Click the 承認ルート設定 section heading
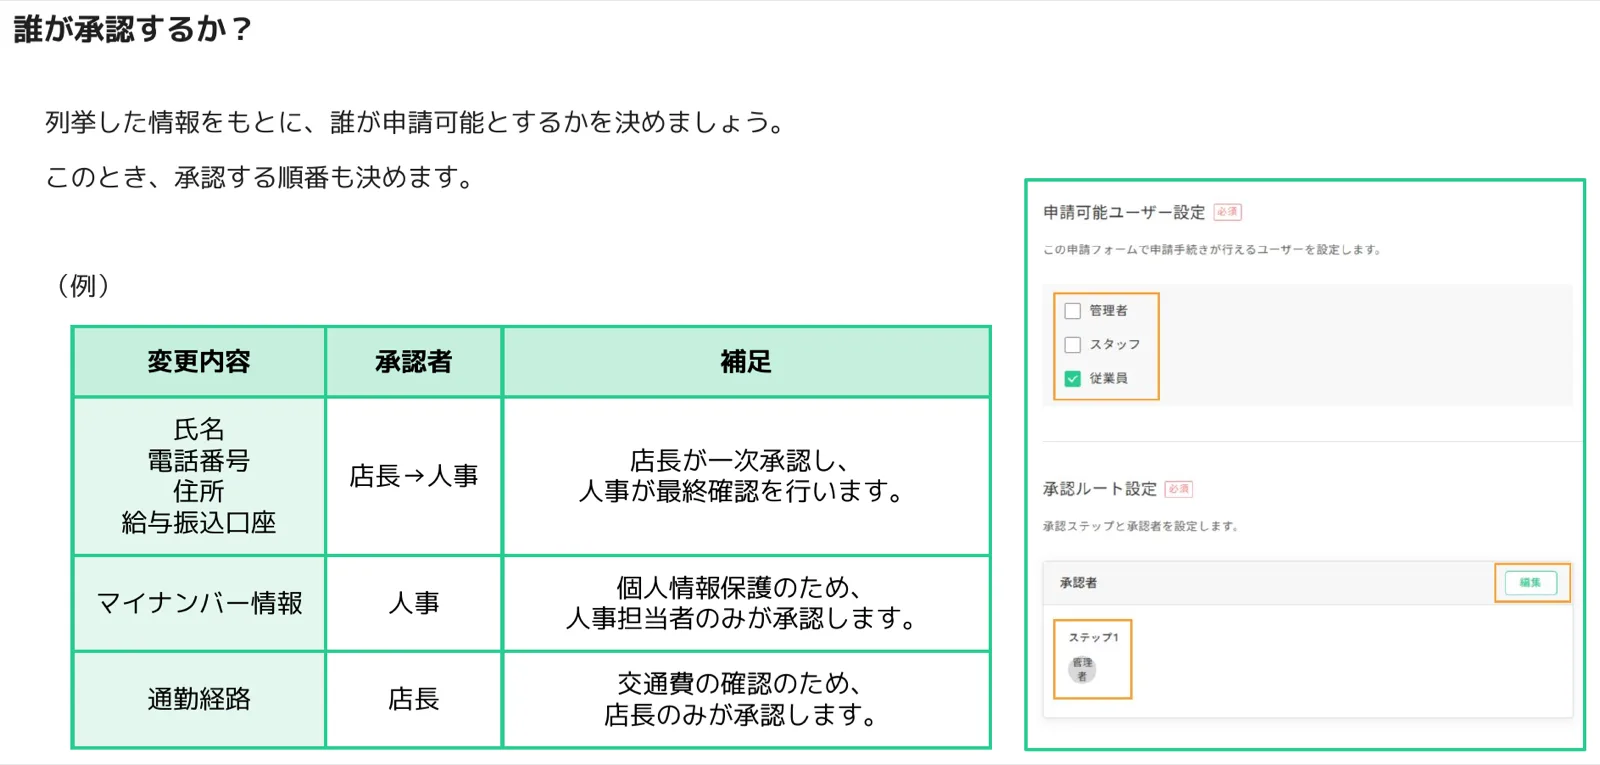Image resolution: width=1600 pixels, height=765 pixels. 1100,489
